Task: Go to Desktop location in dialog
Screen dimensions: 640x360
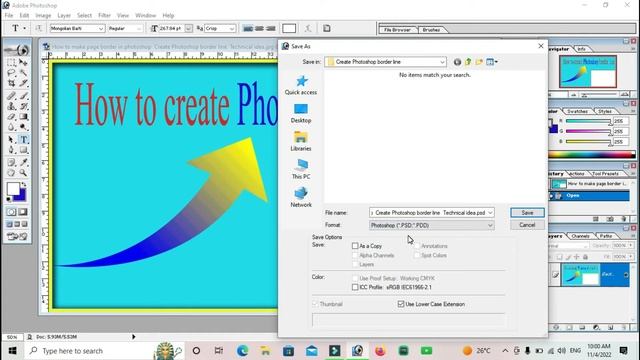Action: pyautogui.click(x=301, y=113)
